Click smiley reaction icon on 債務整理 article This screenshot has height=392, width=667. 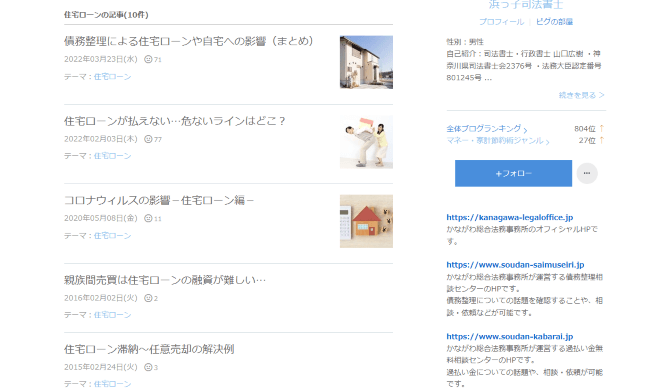pos(148,60)
